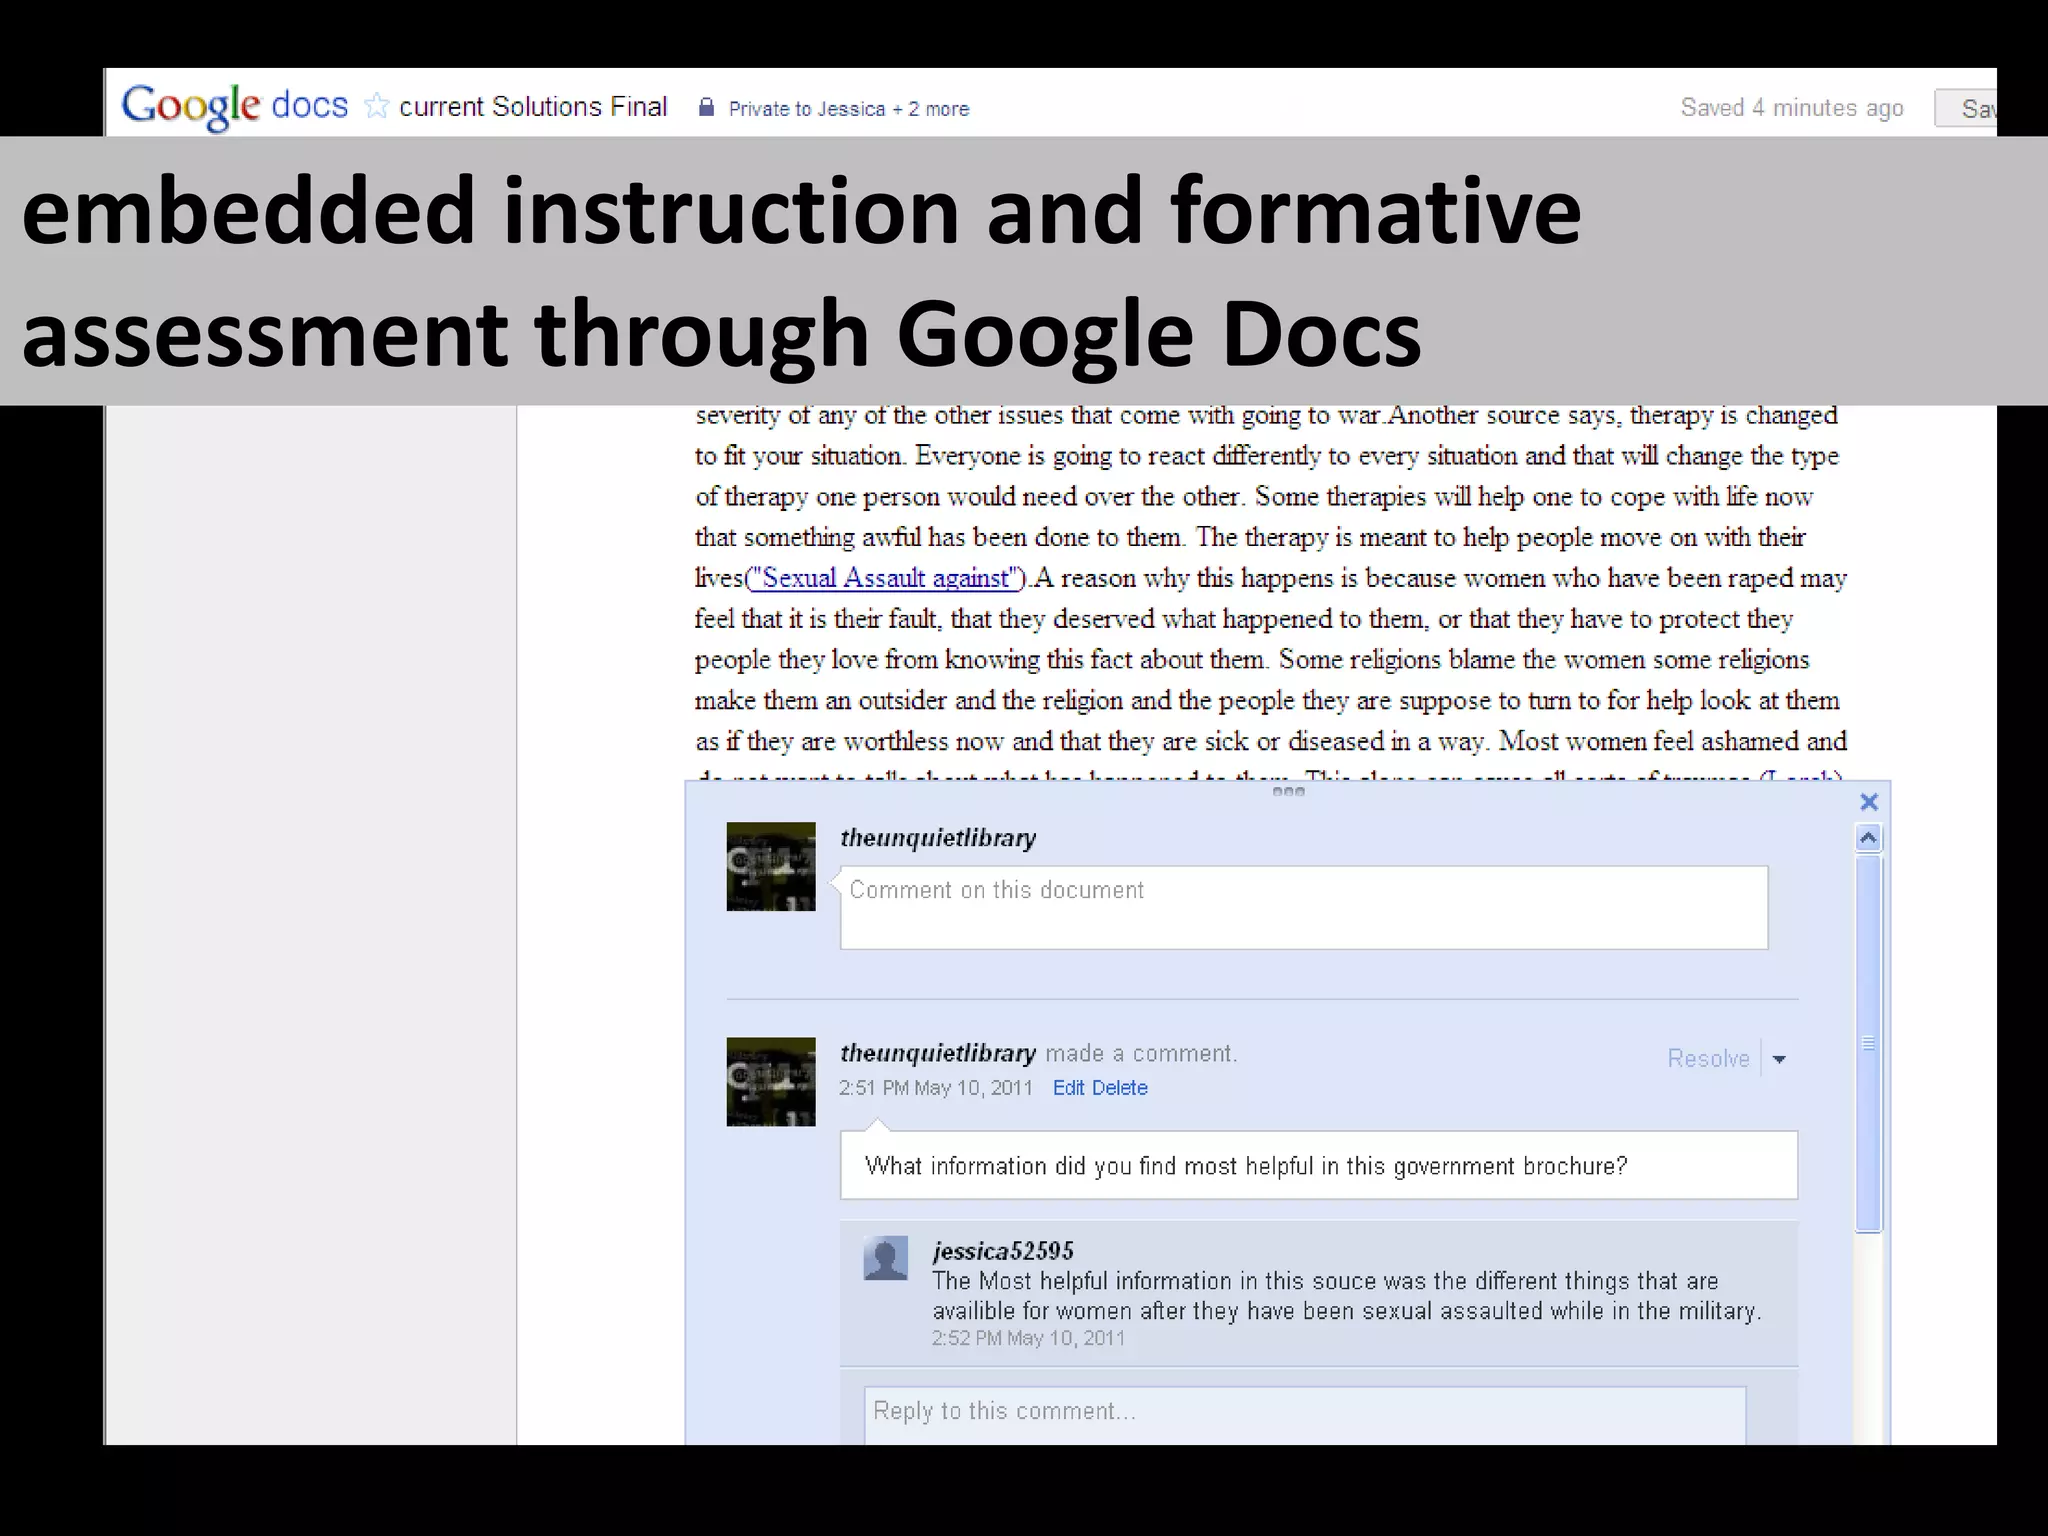
Task: Click theunquietlibrary avatar beside comment box
Action: (x=770, y=866)
